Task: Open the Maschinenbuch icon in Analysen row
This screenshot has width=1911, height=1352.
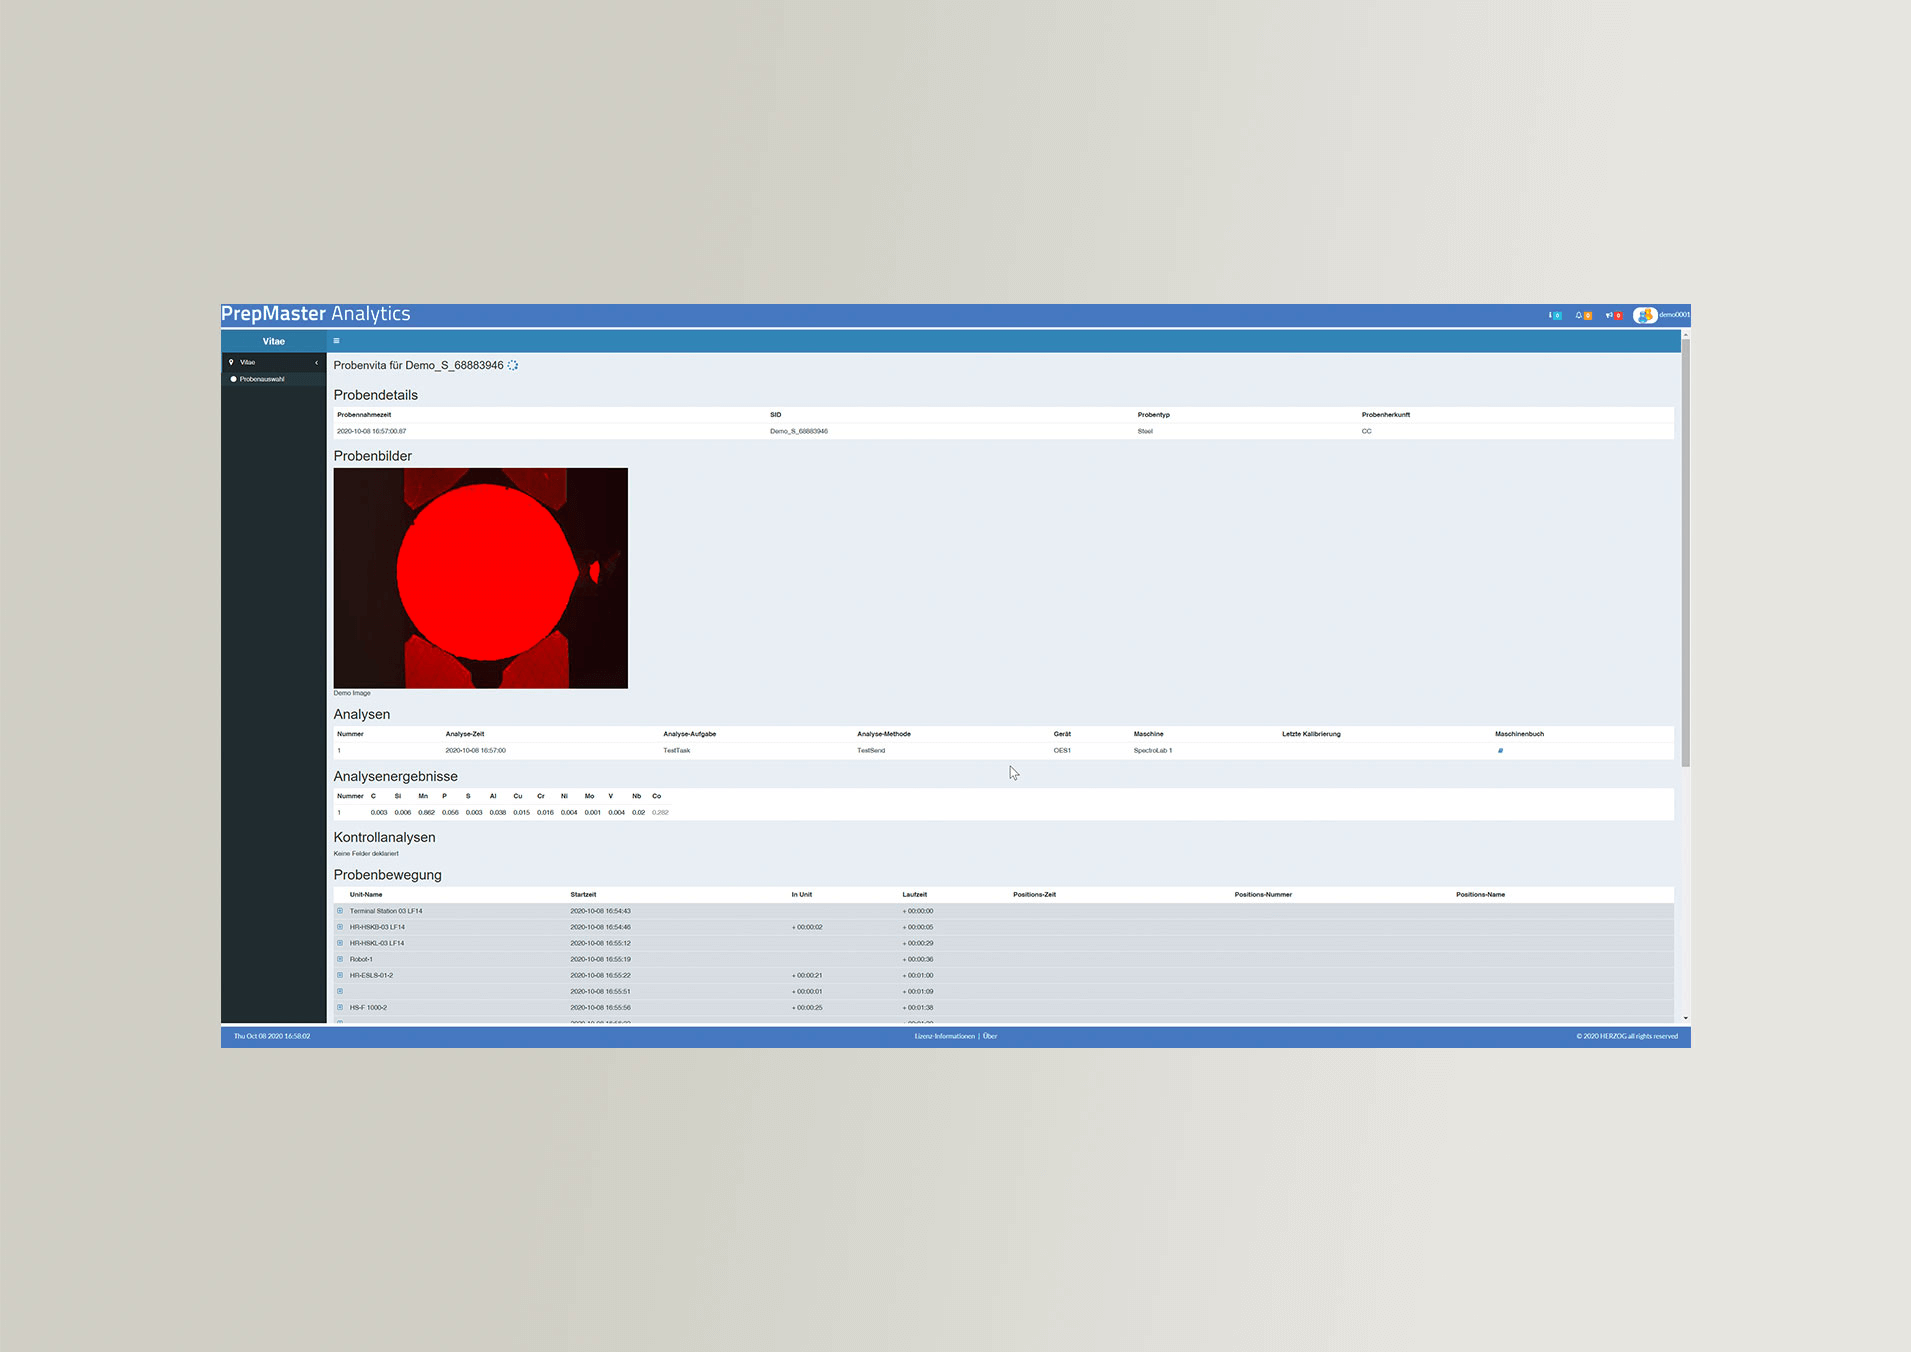Action: pos(1500,750)
